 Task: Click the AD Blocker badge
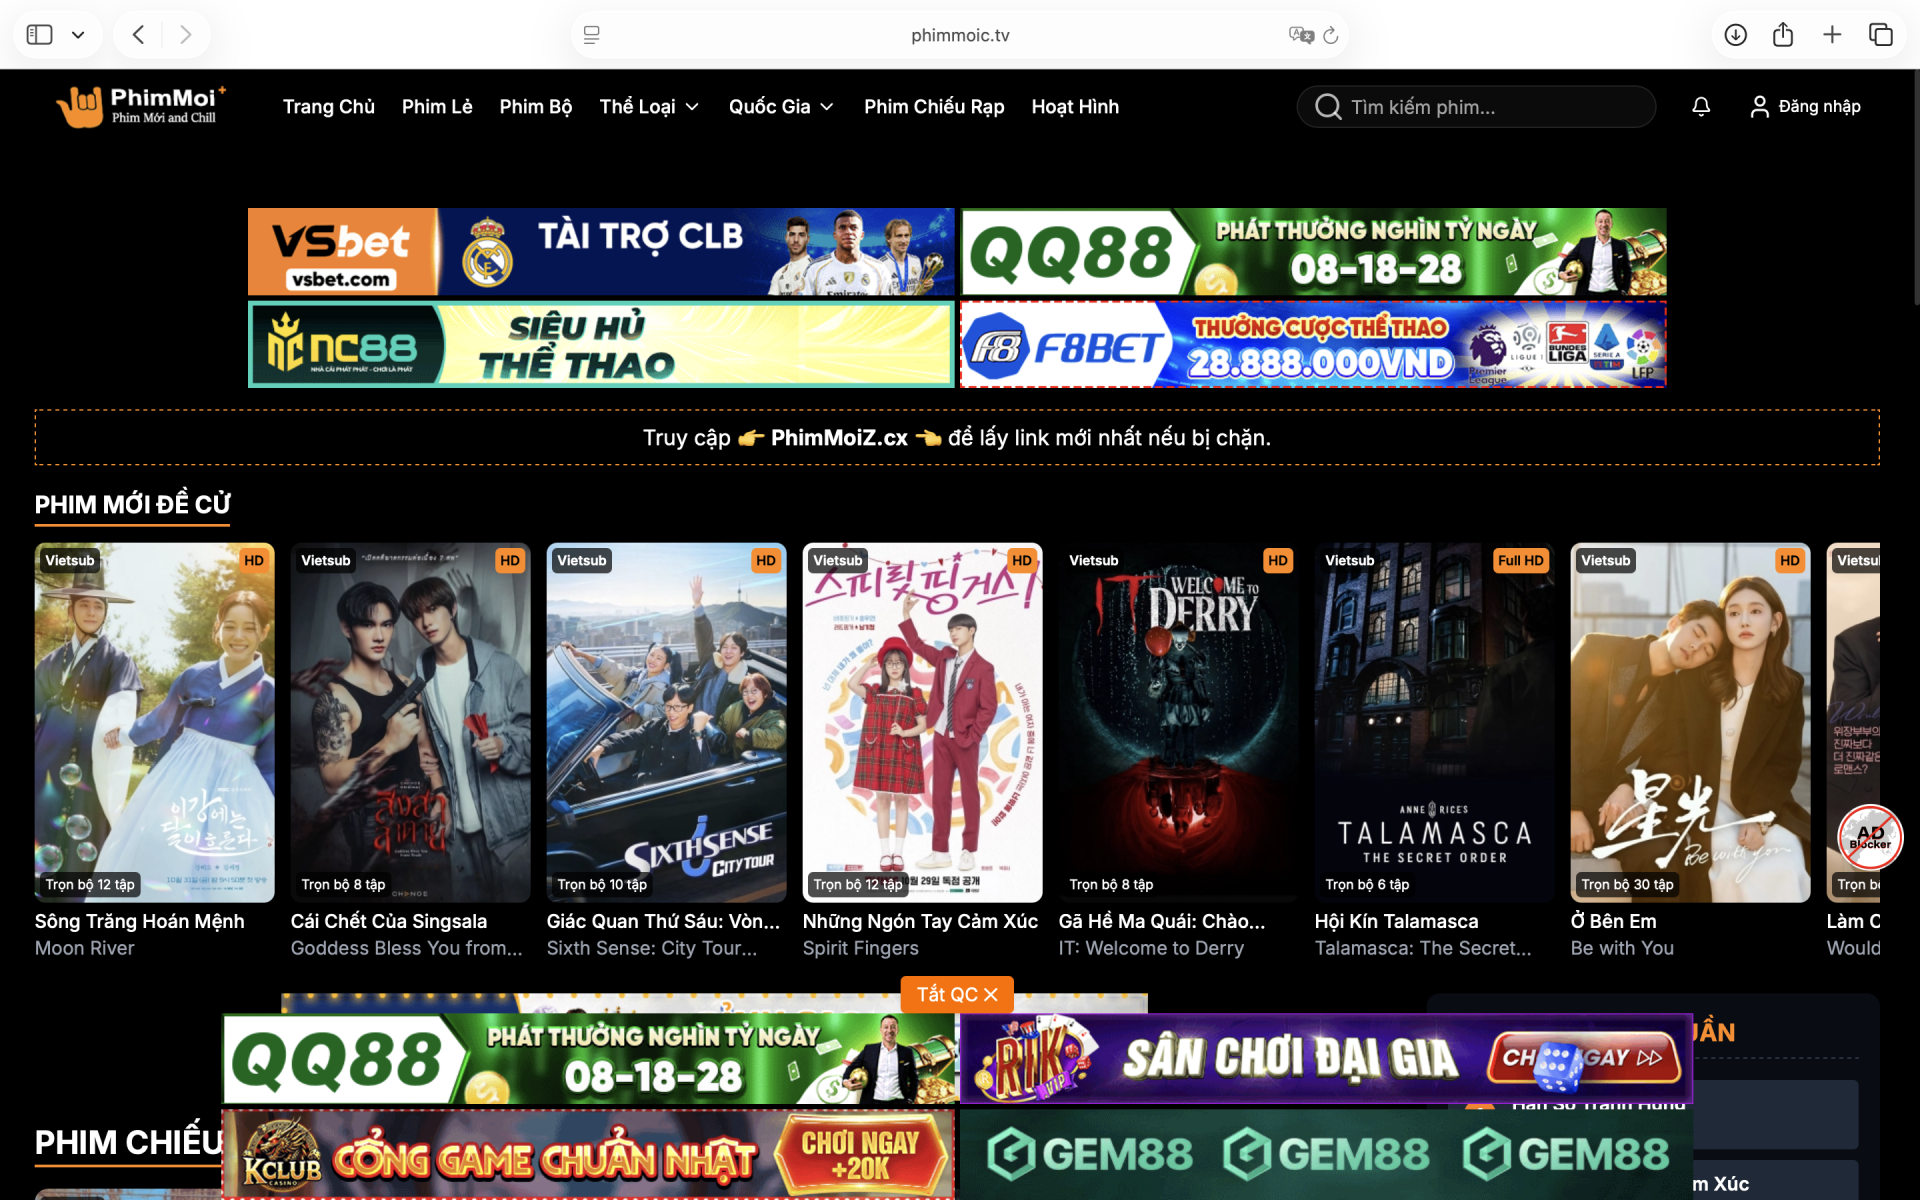(1869, 836)
